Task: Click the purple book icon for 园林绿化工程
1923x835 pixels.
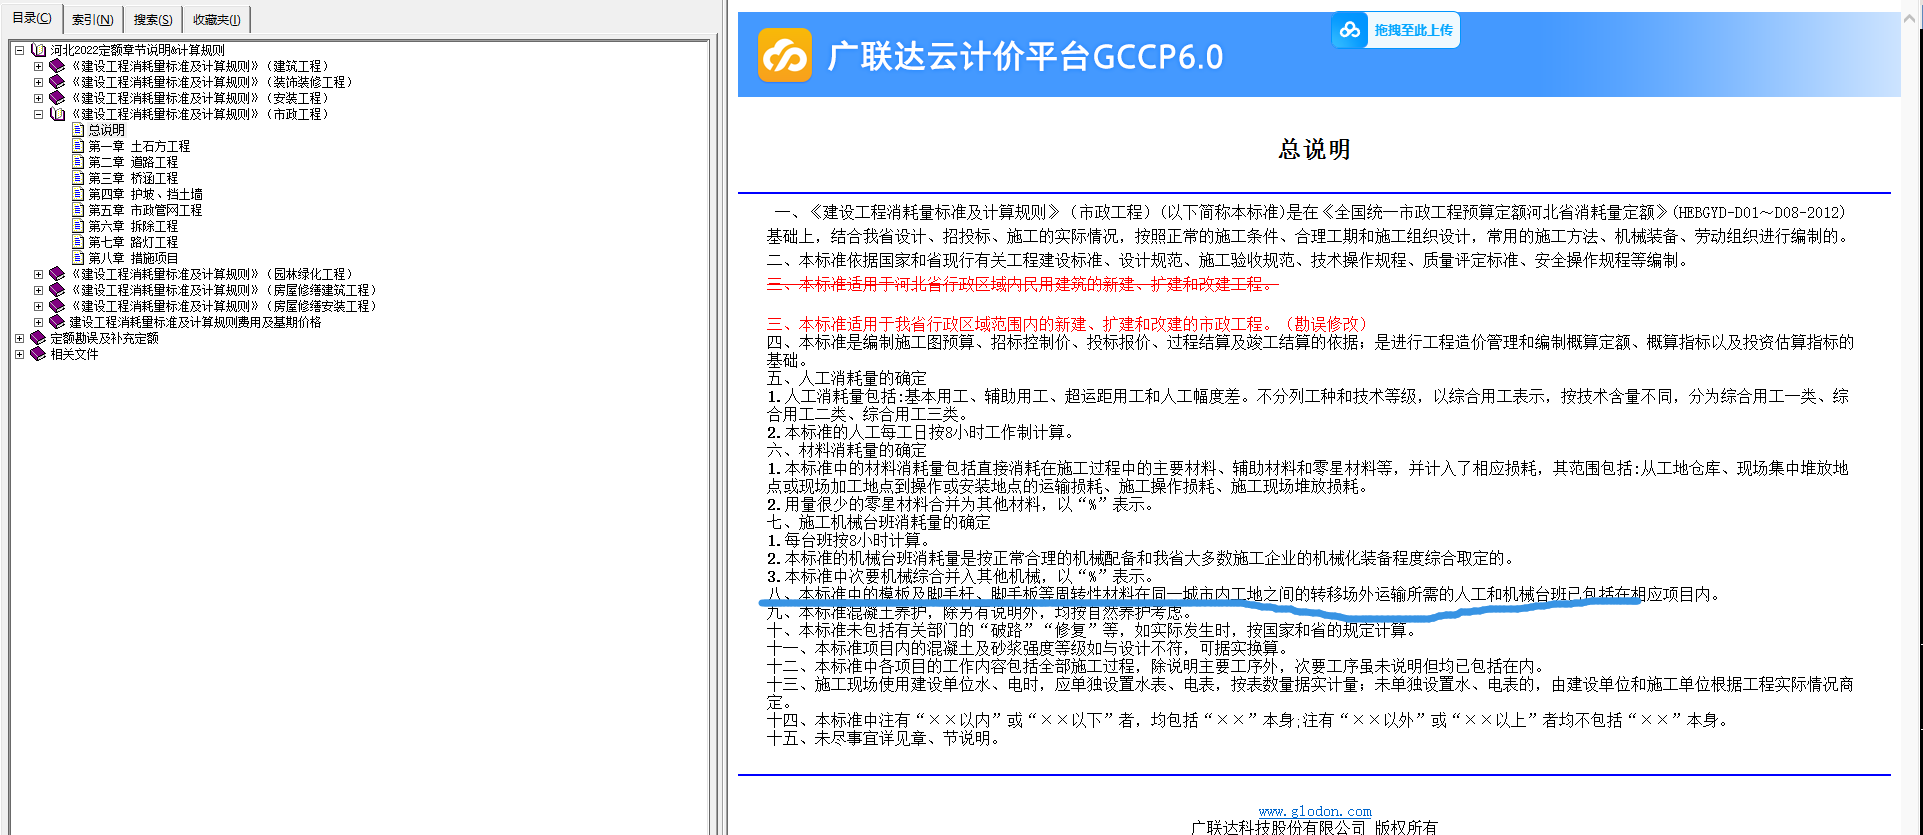Action: [x=57, y=274]
